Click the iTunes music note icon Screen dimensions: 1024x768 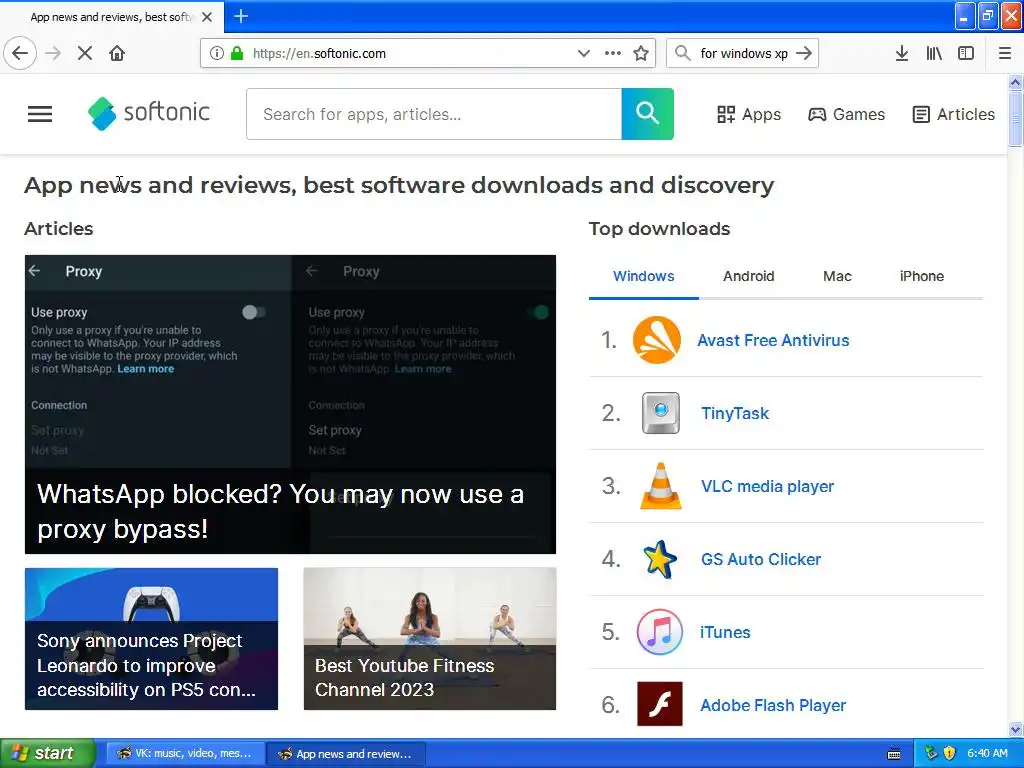tap(660, 632)
